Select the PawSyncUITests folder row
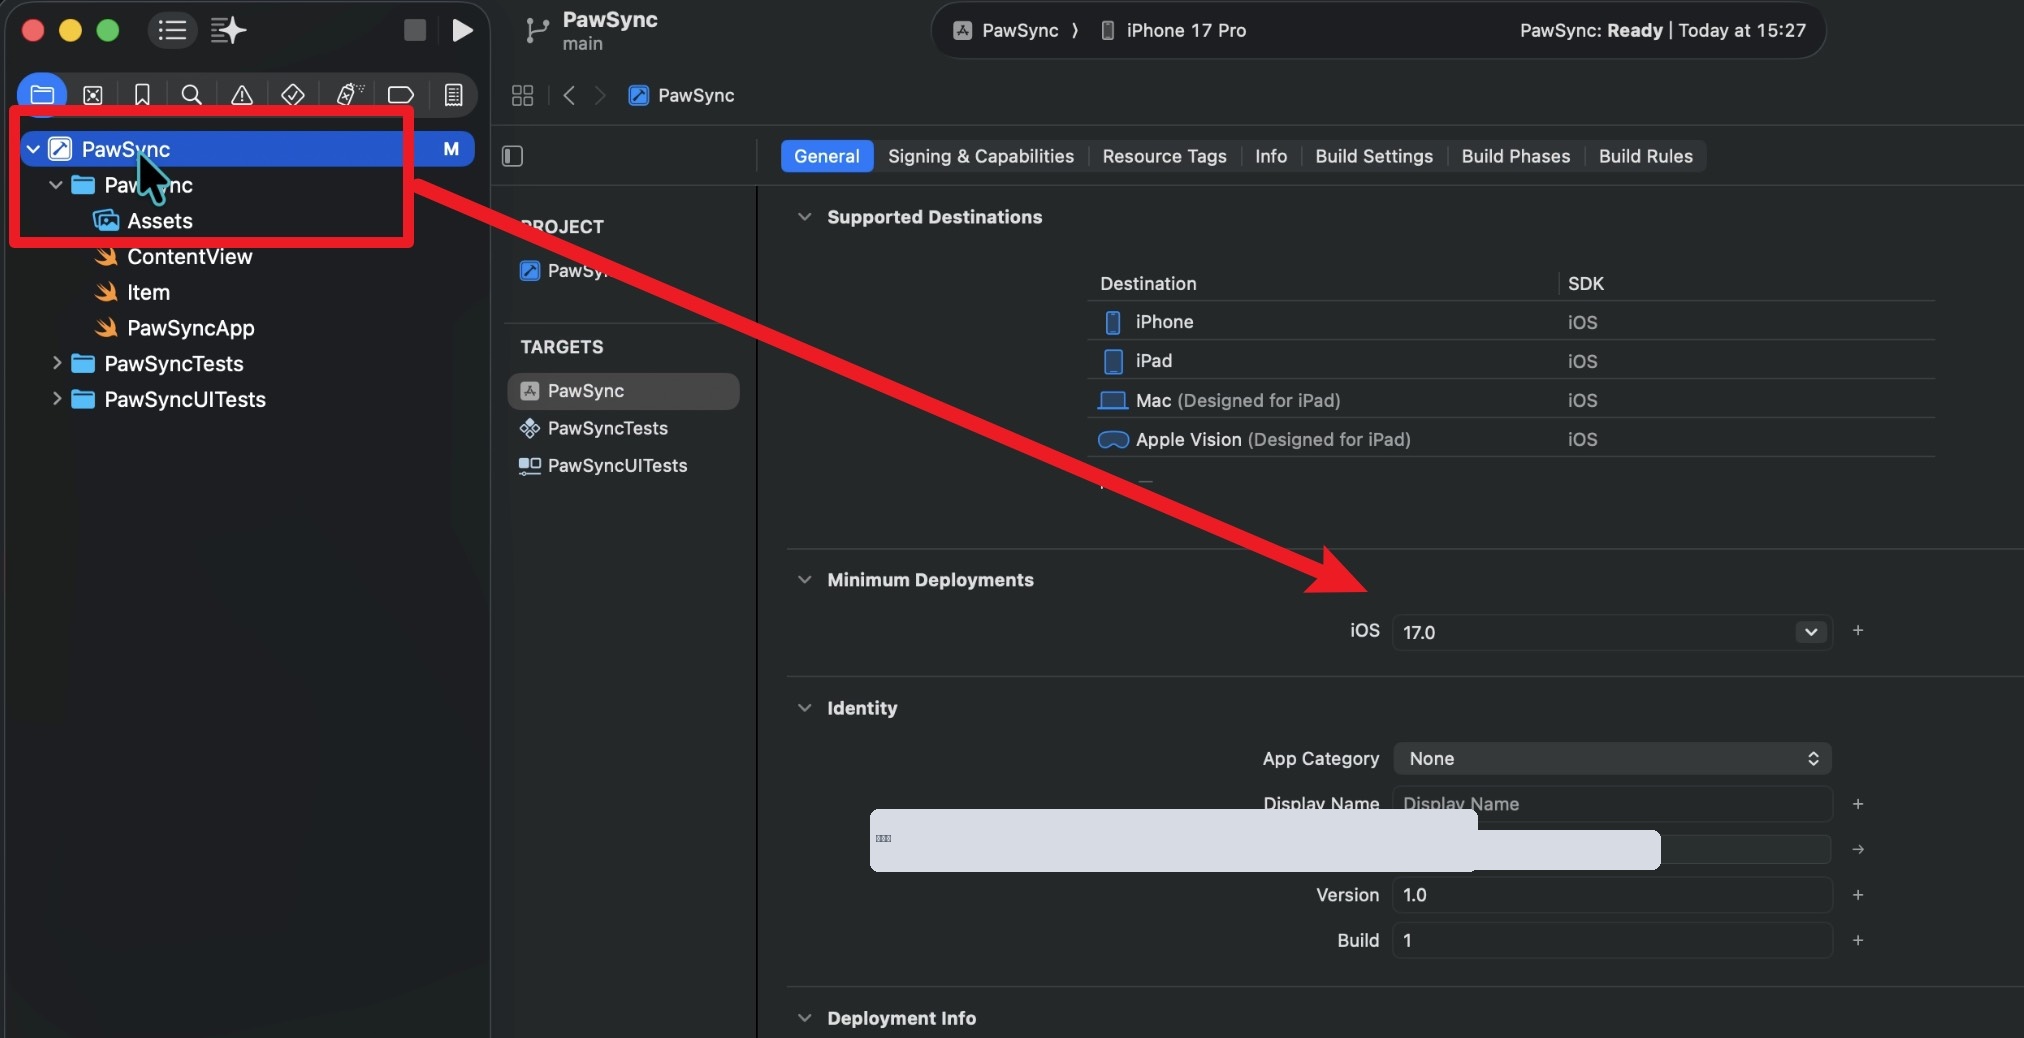This screenshot has height=1038, width=2024. coord(185,399)
